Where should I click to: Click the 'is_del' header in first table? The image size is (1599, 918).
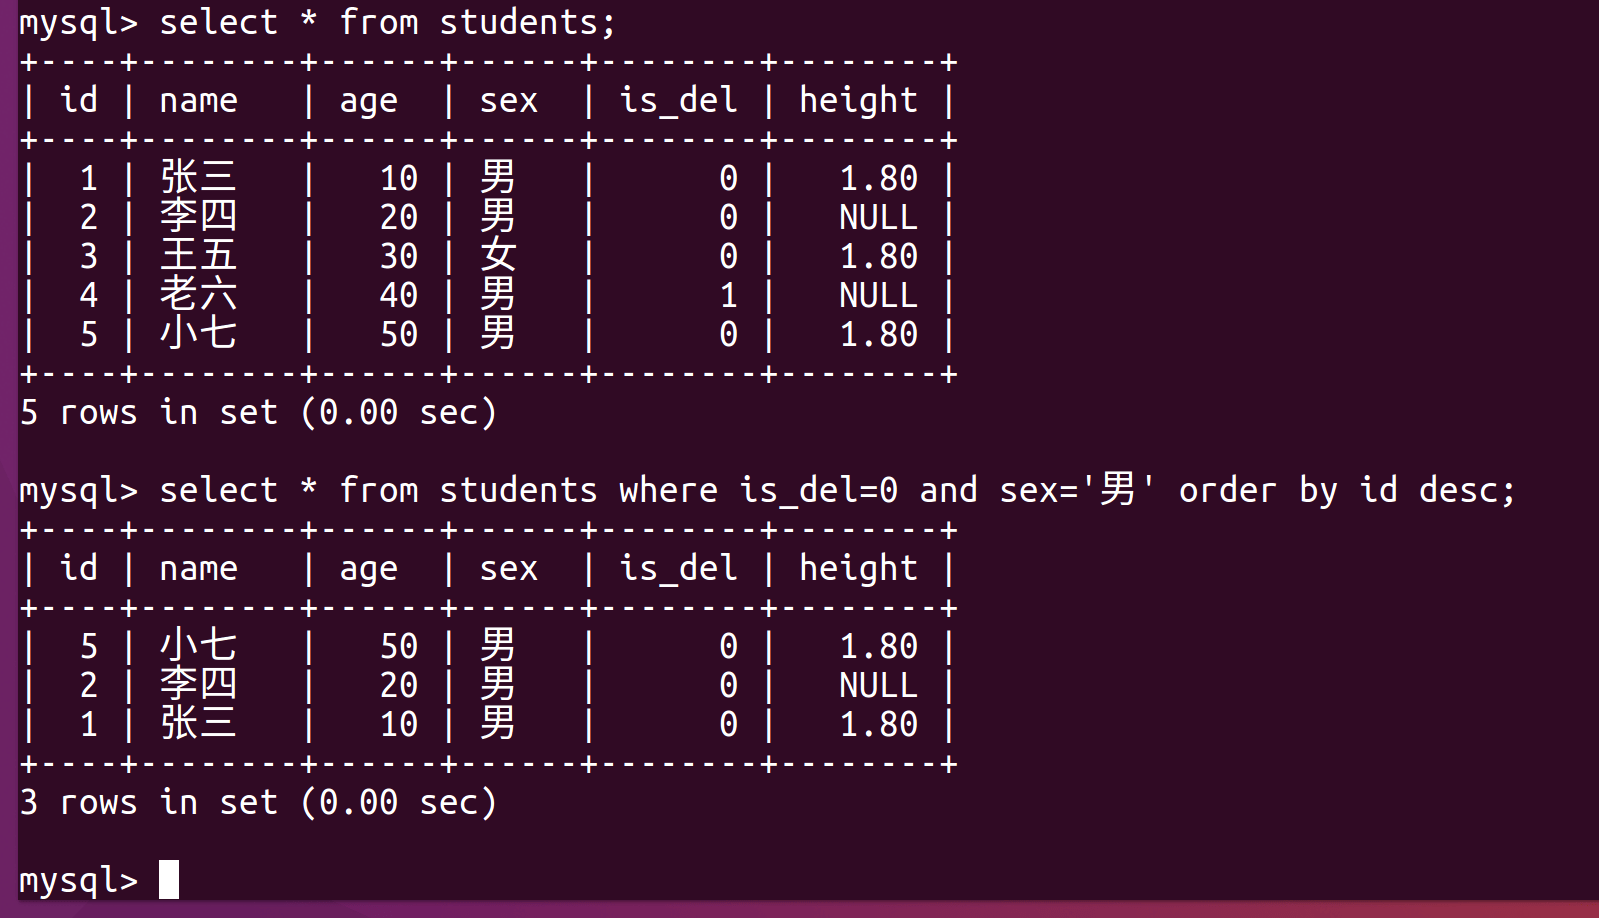(679, 100)
